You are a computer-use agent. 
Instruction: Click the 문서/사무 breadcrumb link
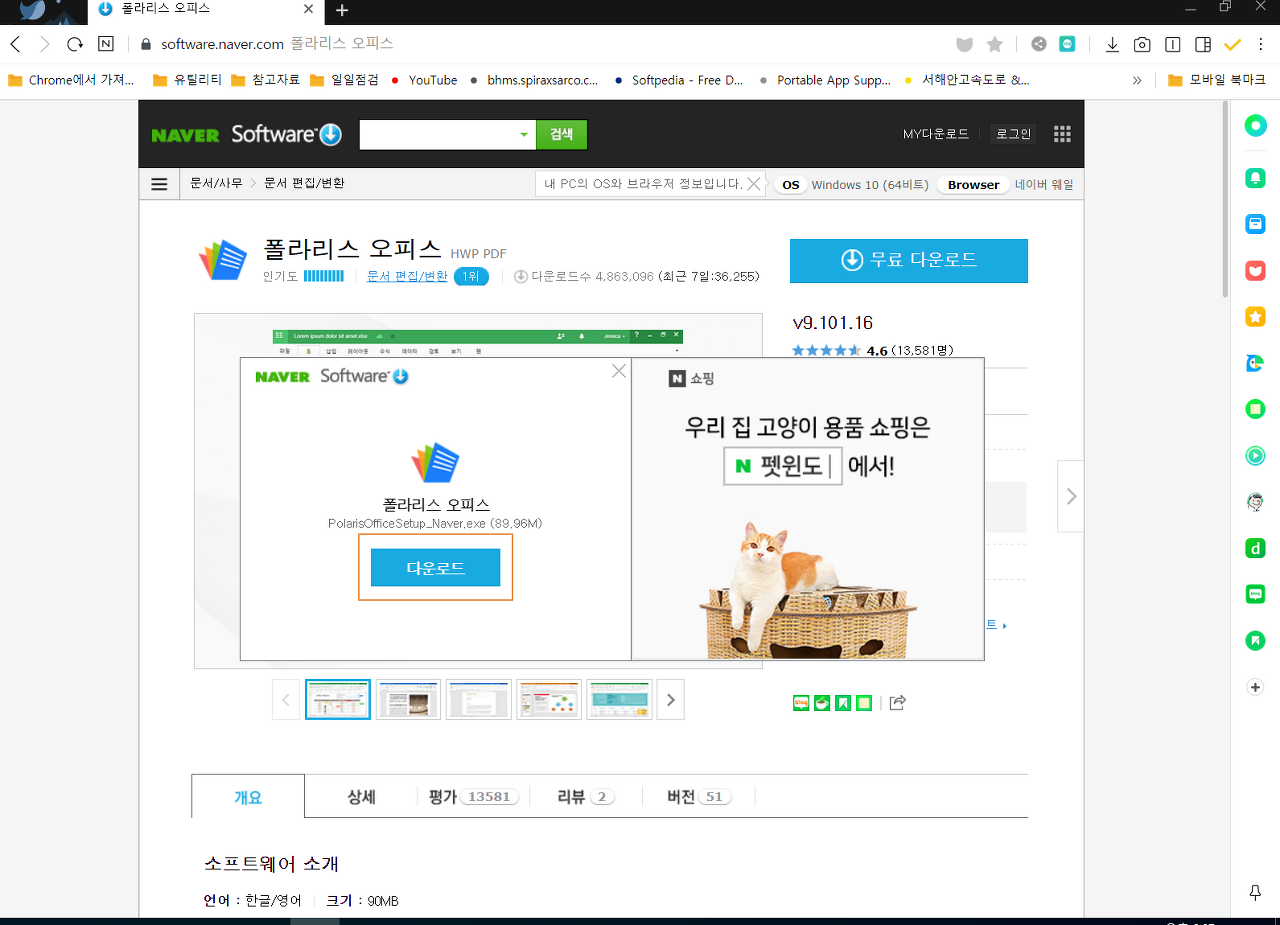pos(216,184)
